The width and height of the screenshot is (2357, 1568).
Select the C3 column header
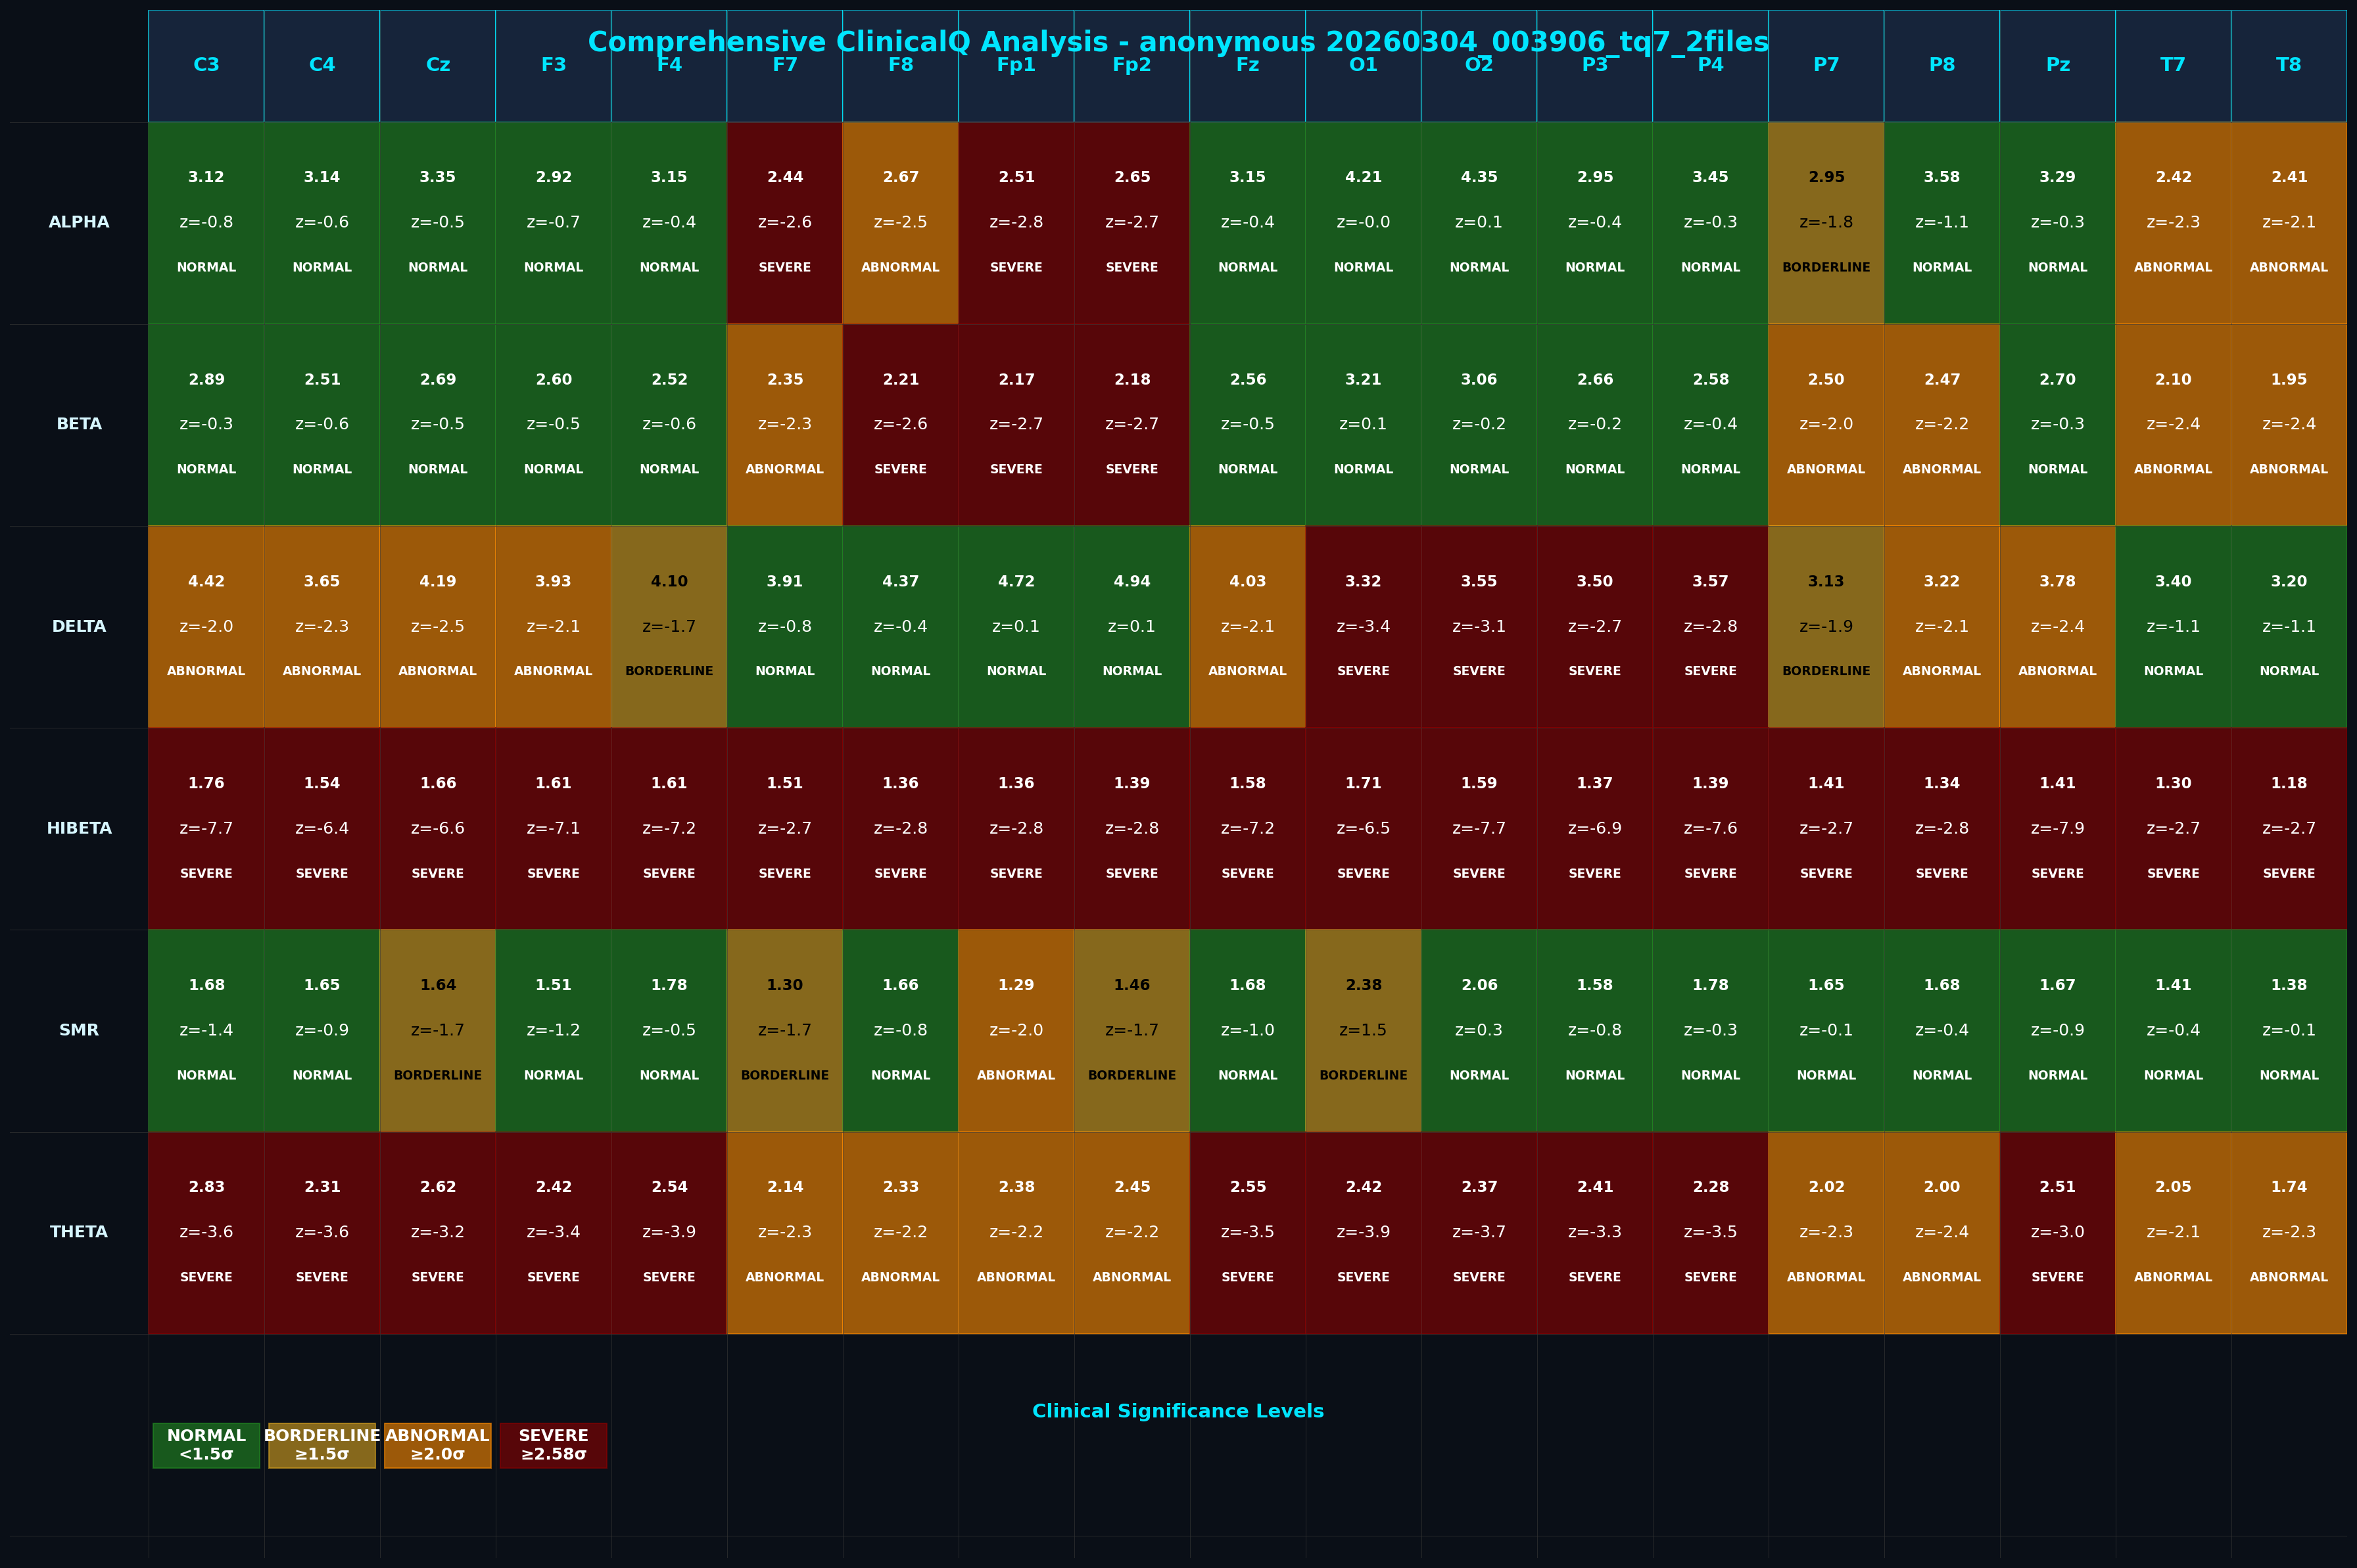point(206,65)
